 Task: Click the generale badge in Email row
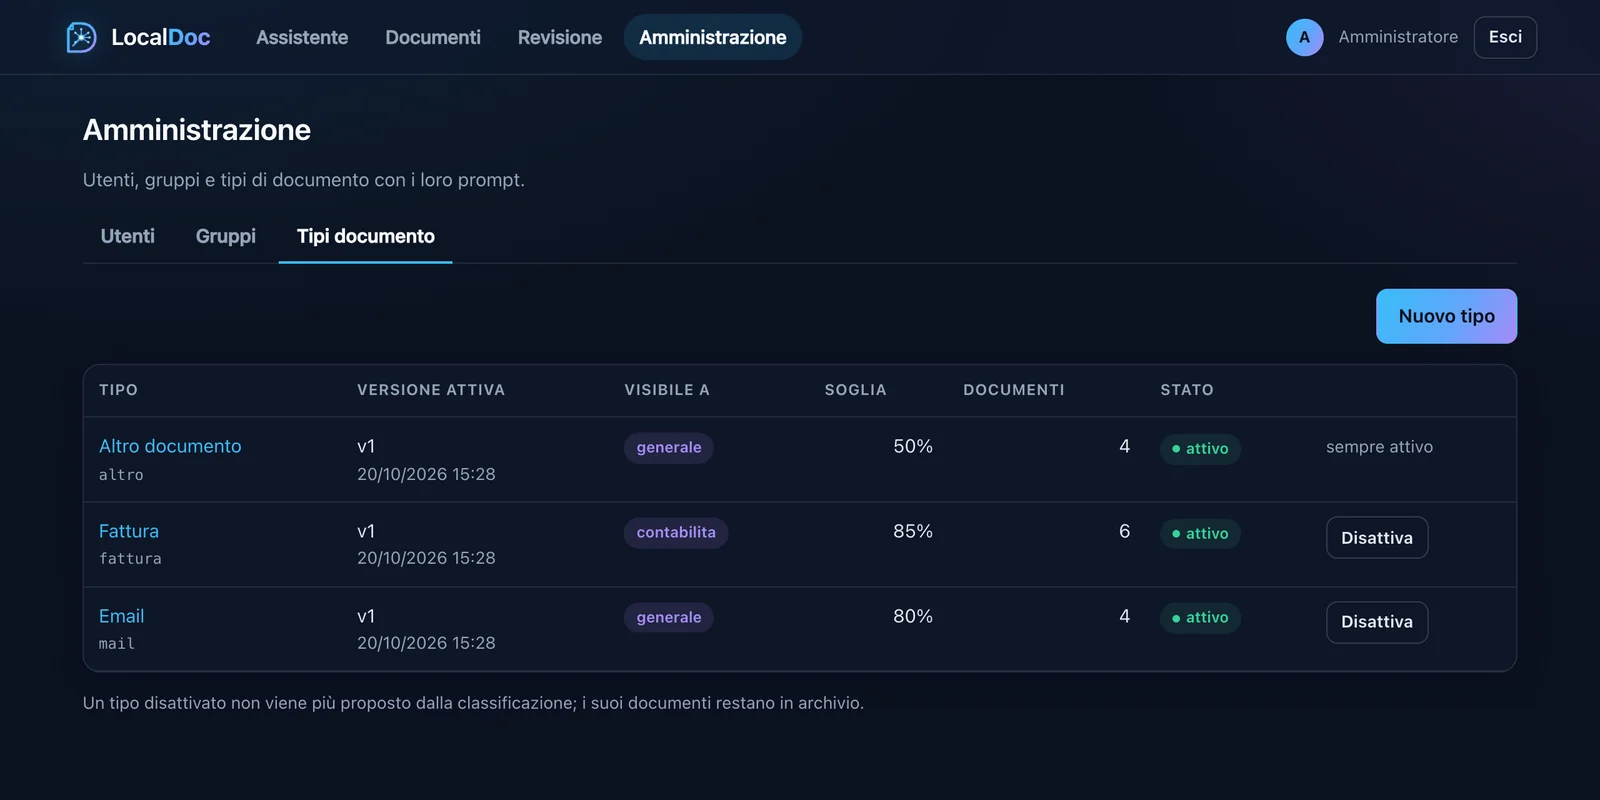(x=669, y=618)
